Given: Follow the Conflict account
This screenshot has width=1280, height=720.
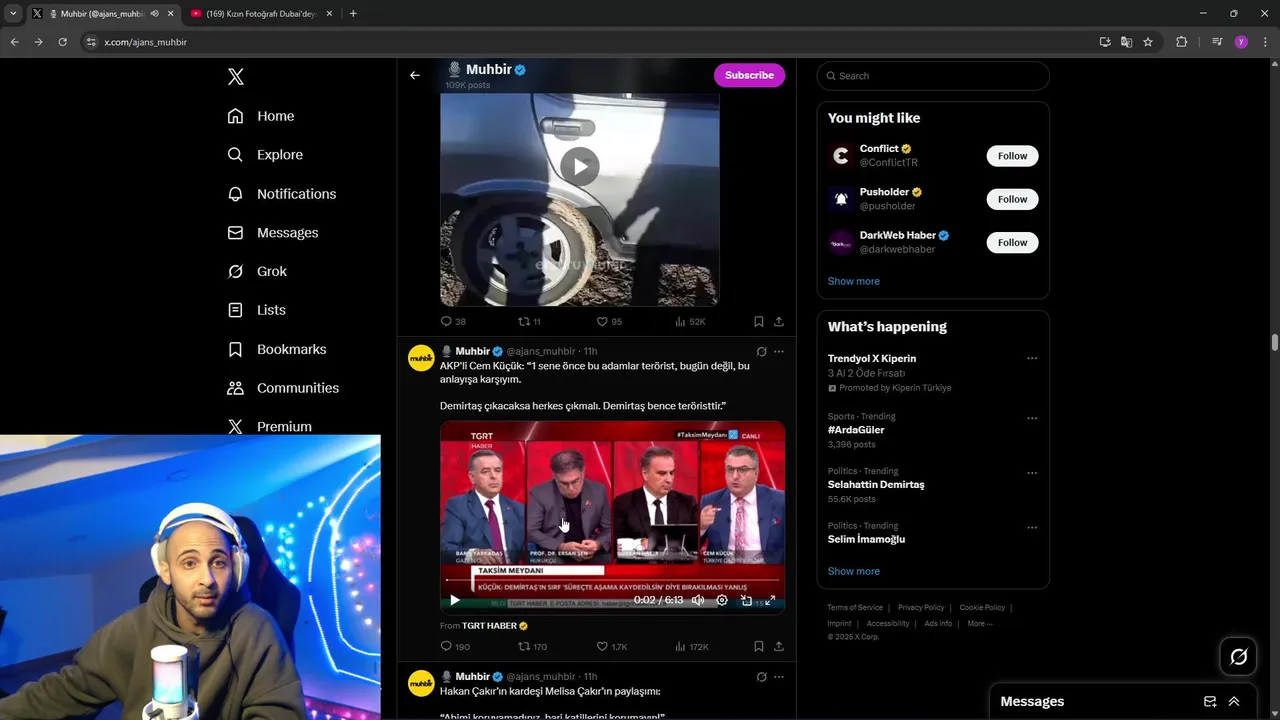Looking at the screenshot, I should (x=1012, y=156).
